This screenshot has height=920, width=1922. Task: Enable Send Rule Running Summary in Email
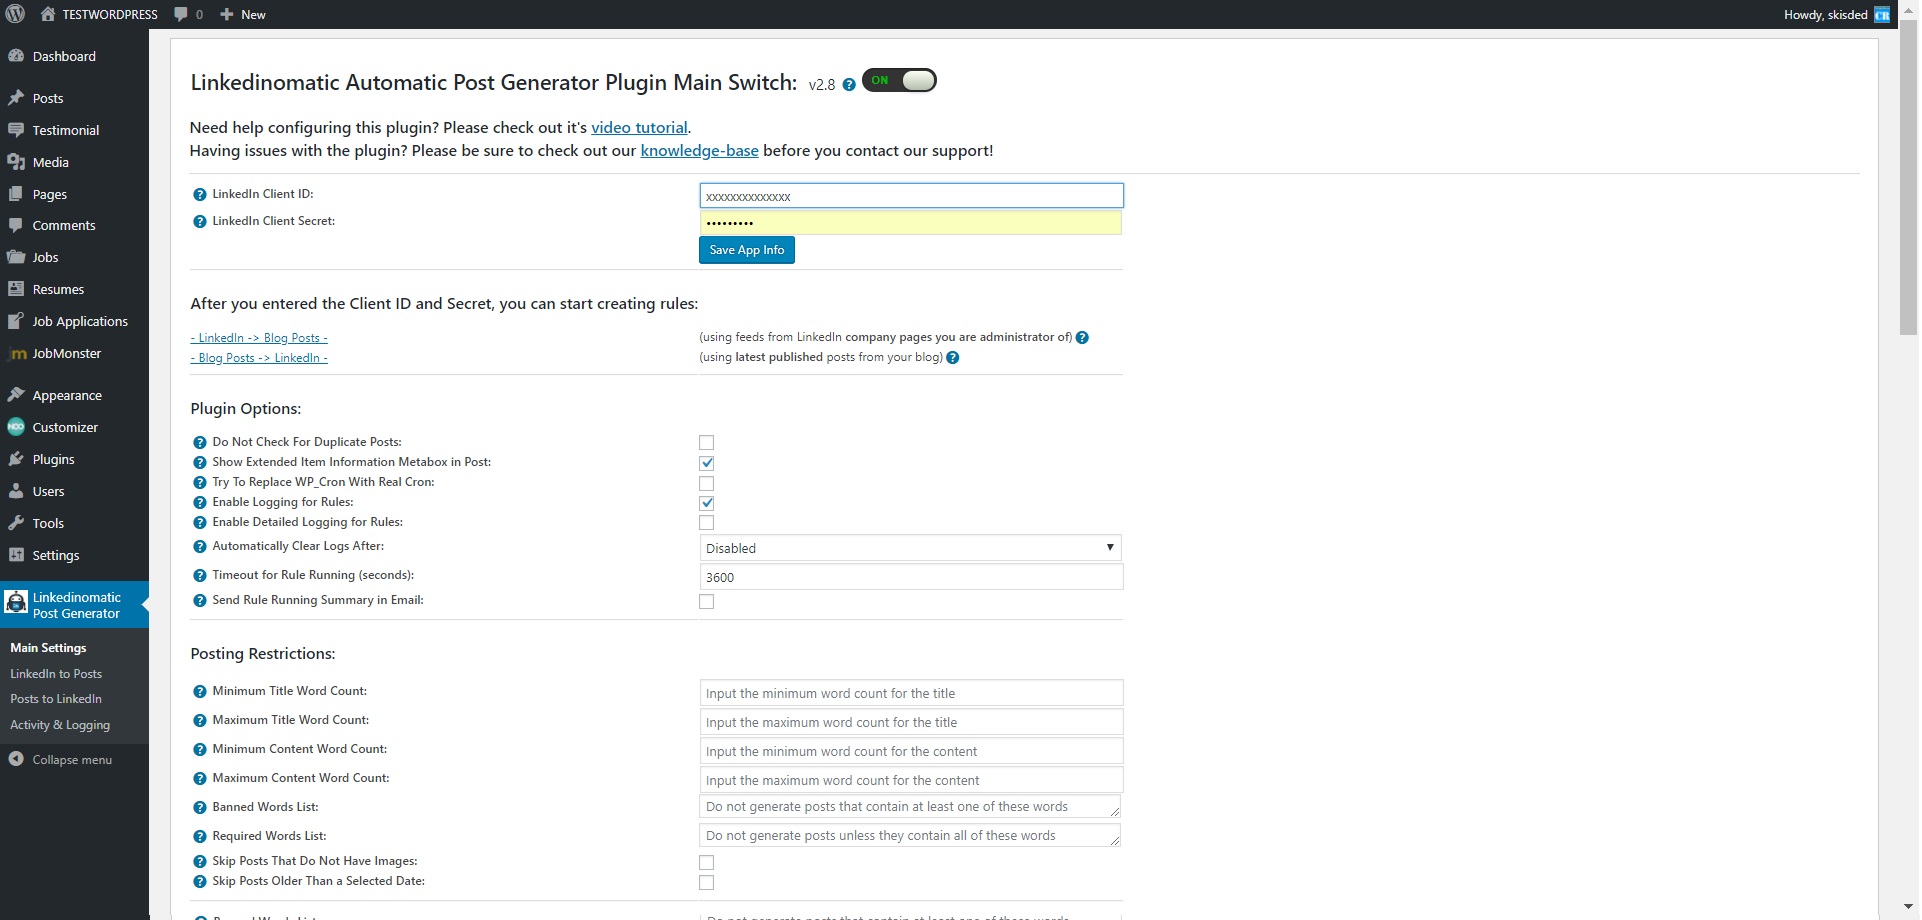707,602
